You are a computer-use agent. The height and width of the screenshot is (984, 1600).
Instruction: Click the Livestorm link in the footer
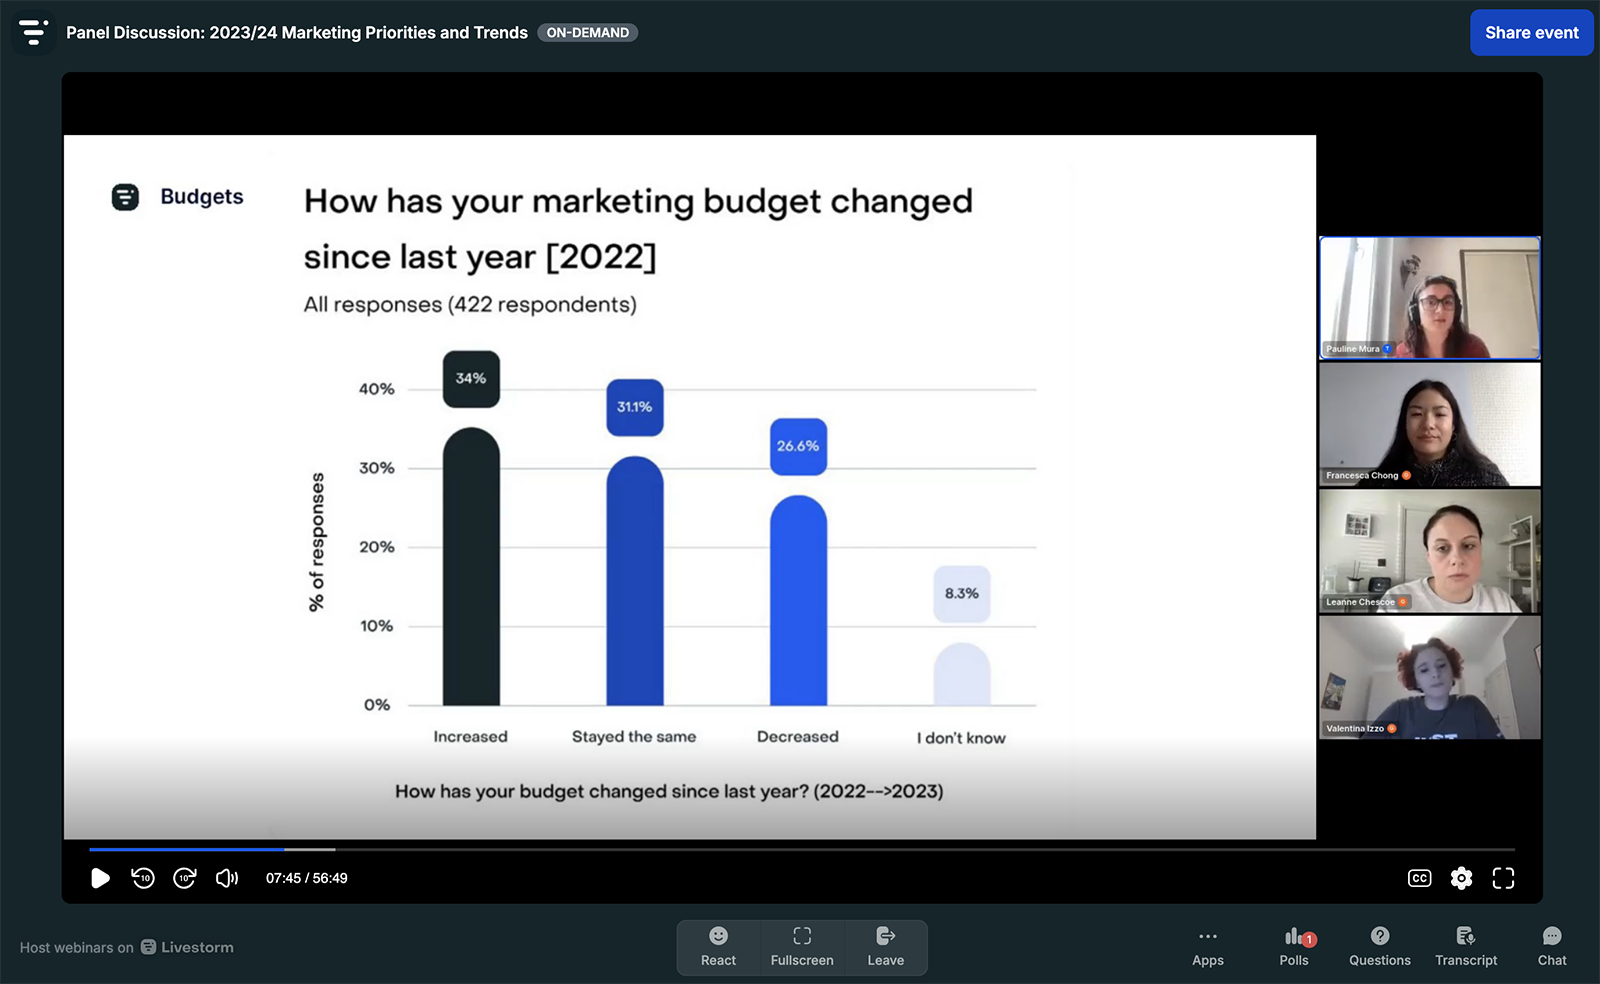(187, 947)
